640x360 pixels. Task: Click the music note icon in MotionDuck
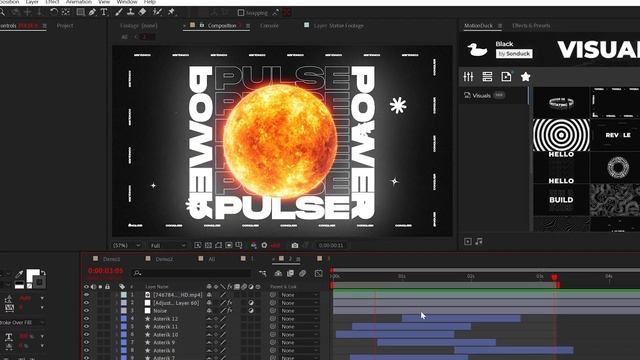pos(479,241)
